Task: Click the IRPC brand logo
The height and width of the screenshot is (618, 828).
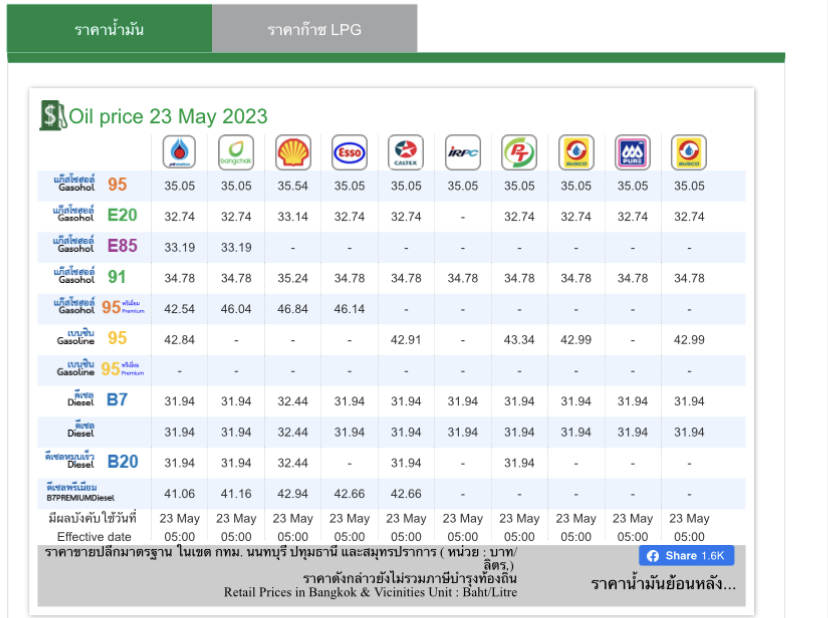Action: pyautogui.click(x=463, y=152)
